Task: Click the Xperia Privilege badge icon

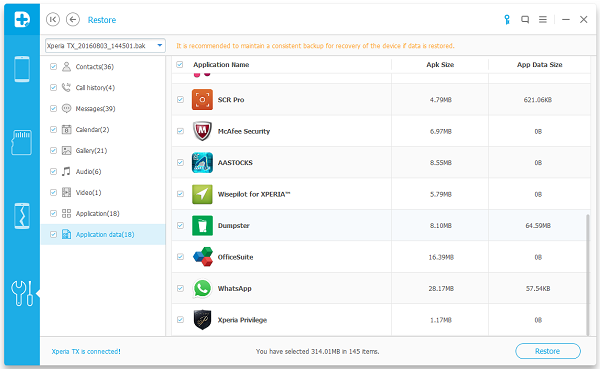Action: 202,320
